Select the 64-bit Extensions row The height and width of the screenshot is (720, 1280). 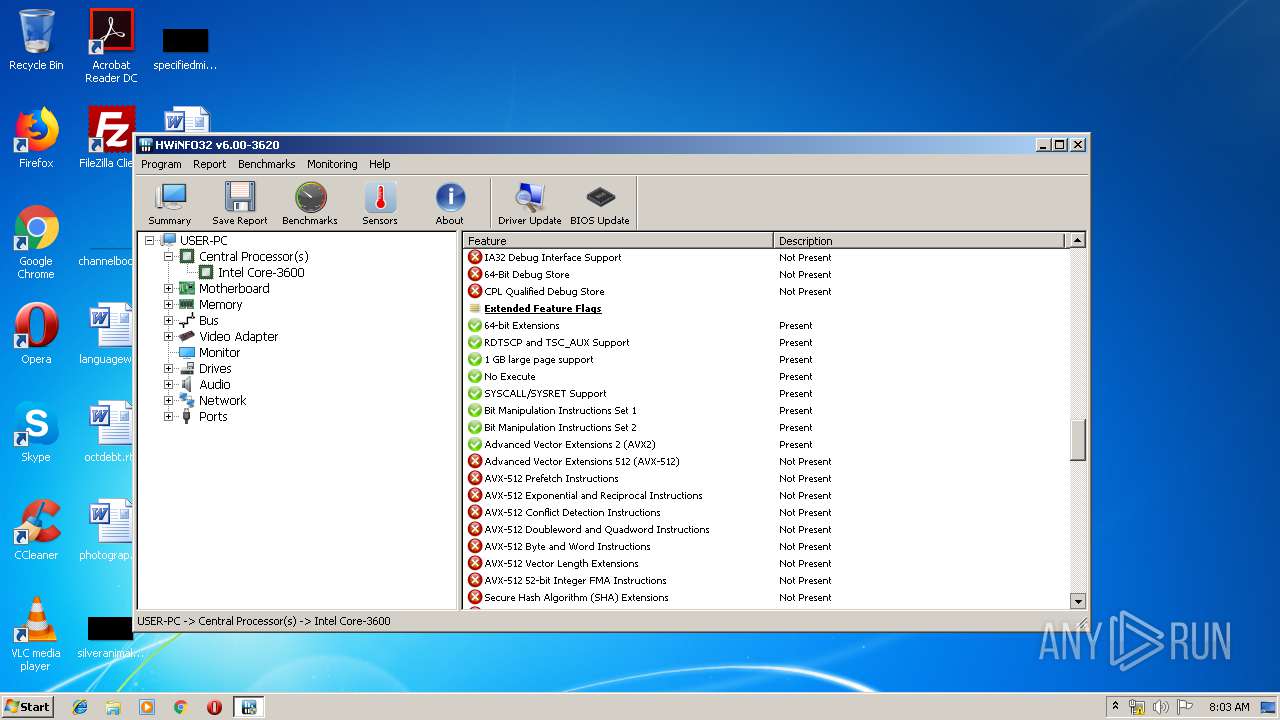point(766,325)
